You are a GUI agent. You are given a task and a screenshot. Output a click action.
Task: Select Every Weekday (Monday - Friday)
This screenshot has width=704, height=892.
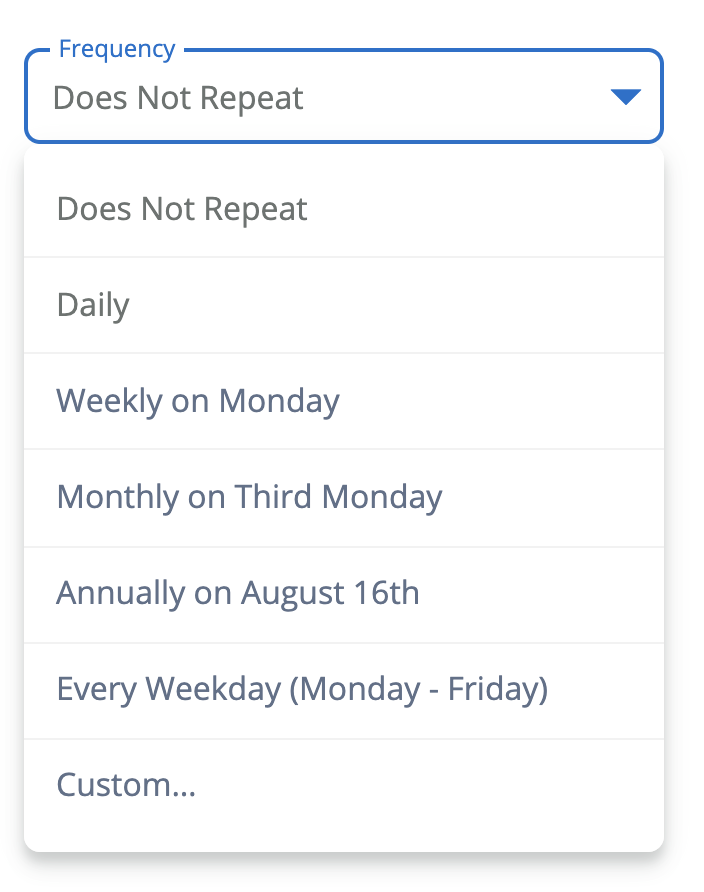302,689
